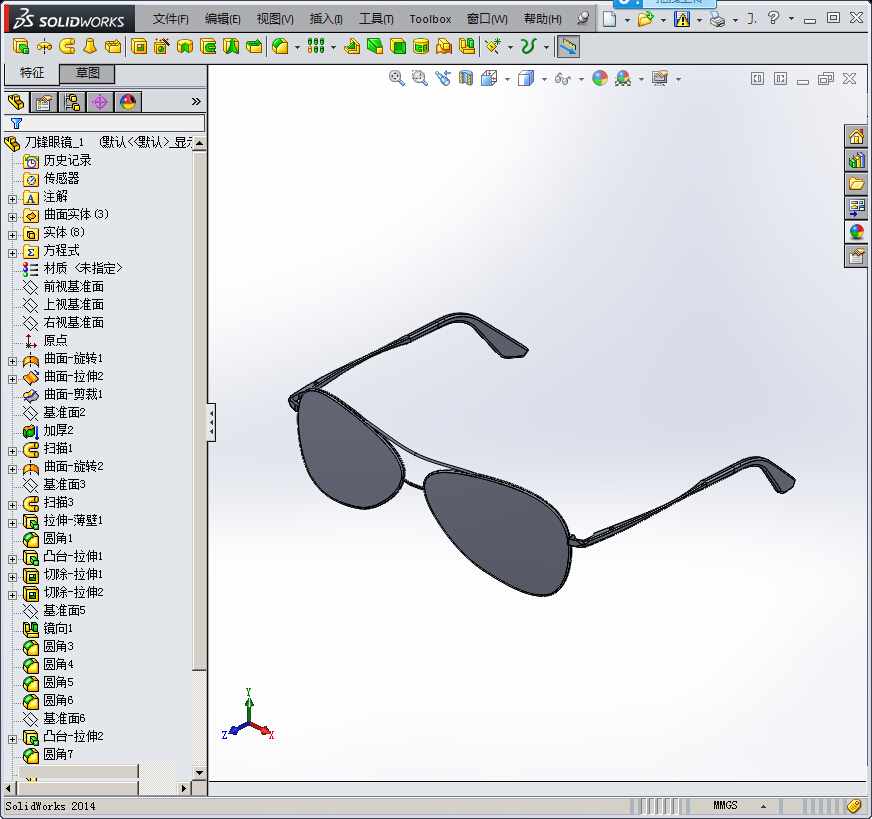Select the Linear Pattern tool

316,47
